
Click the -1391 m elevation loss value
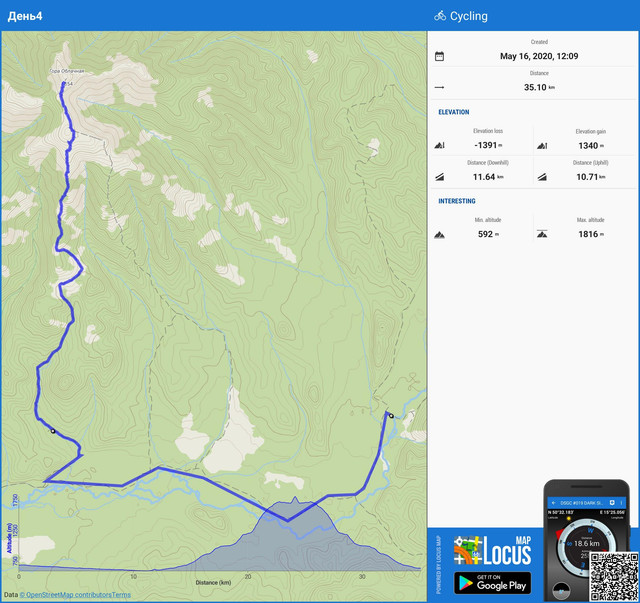(x=488, y=145)
